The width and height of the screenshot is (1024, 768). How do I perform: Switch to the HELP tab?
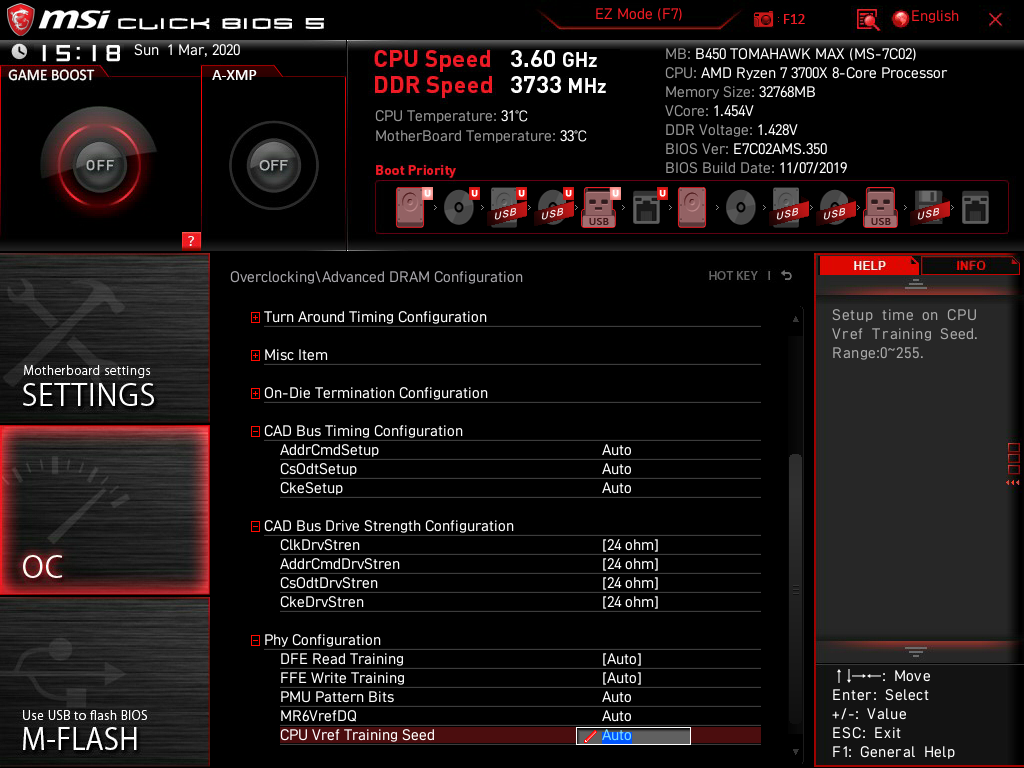click(869, 265)
